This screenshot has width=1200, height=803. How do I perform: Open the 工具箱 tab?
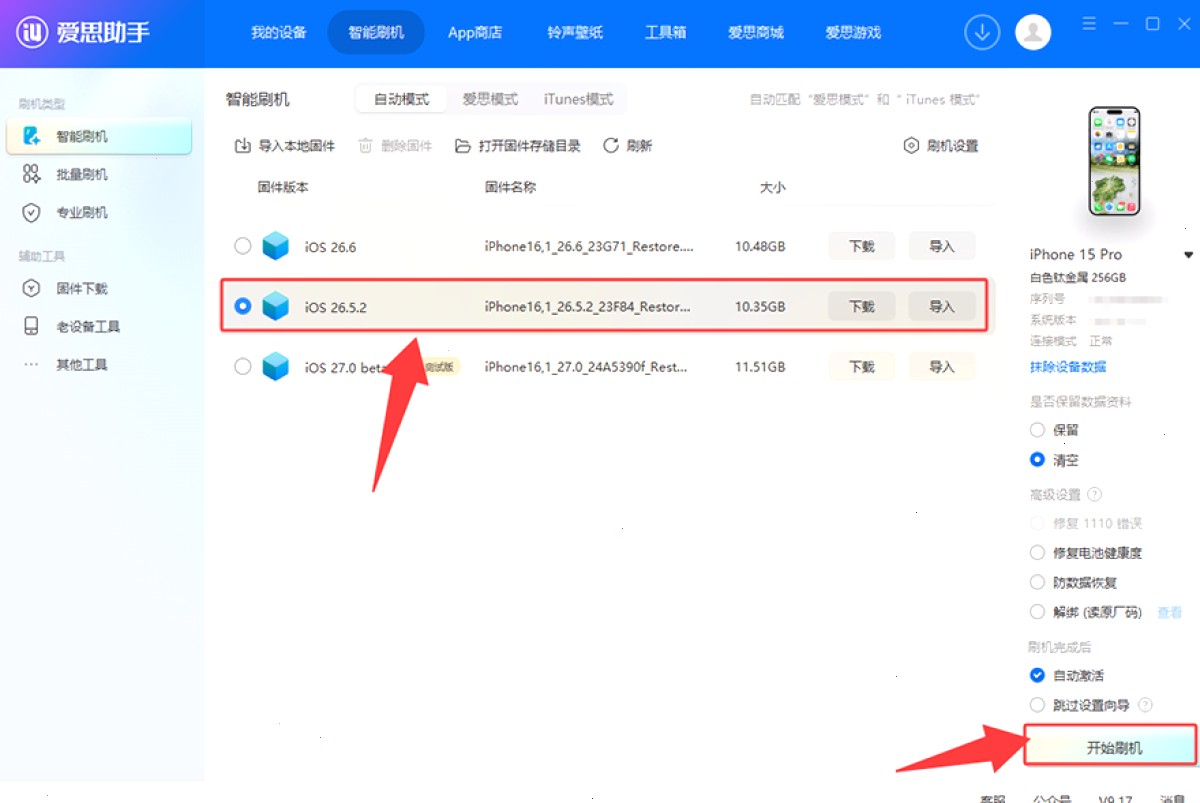(x=666, y=32)
